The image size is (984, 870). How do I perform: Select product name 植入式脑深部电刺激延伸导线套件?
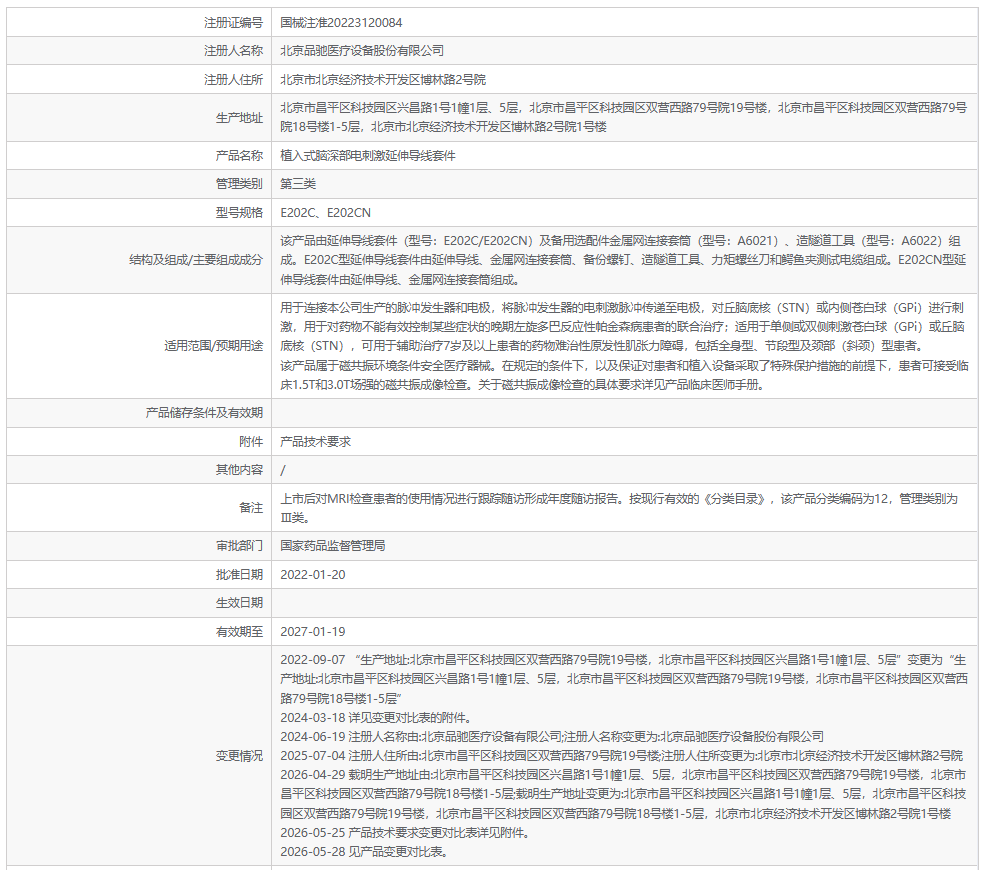pyautogui.click(x=368, y=156)
